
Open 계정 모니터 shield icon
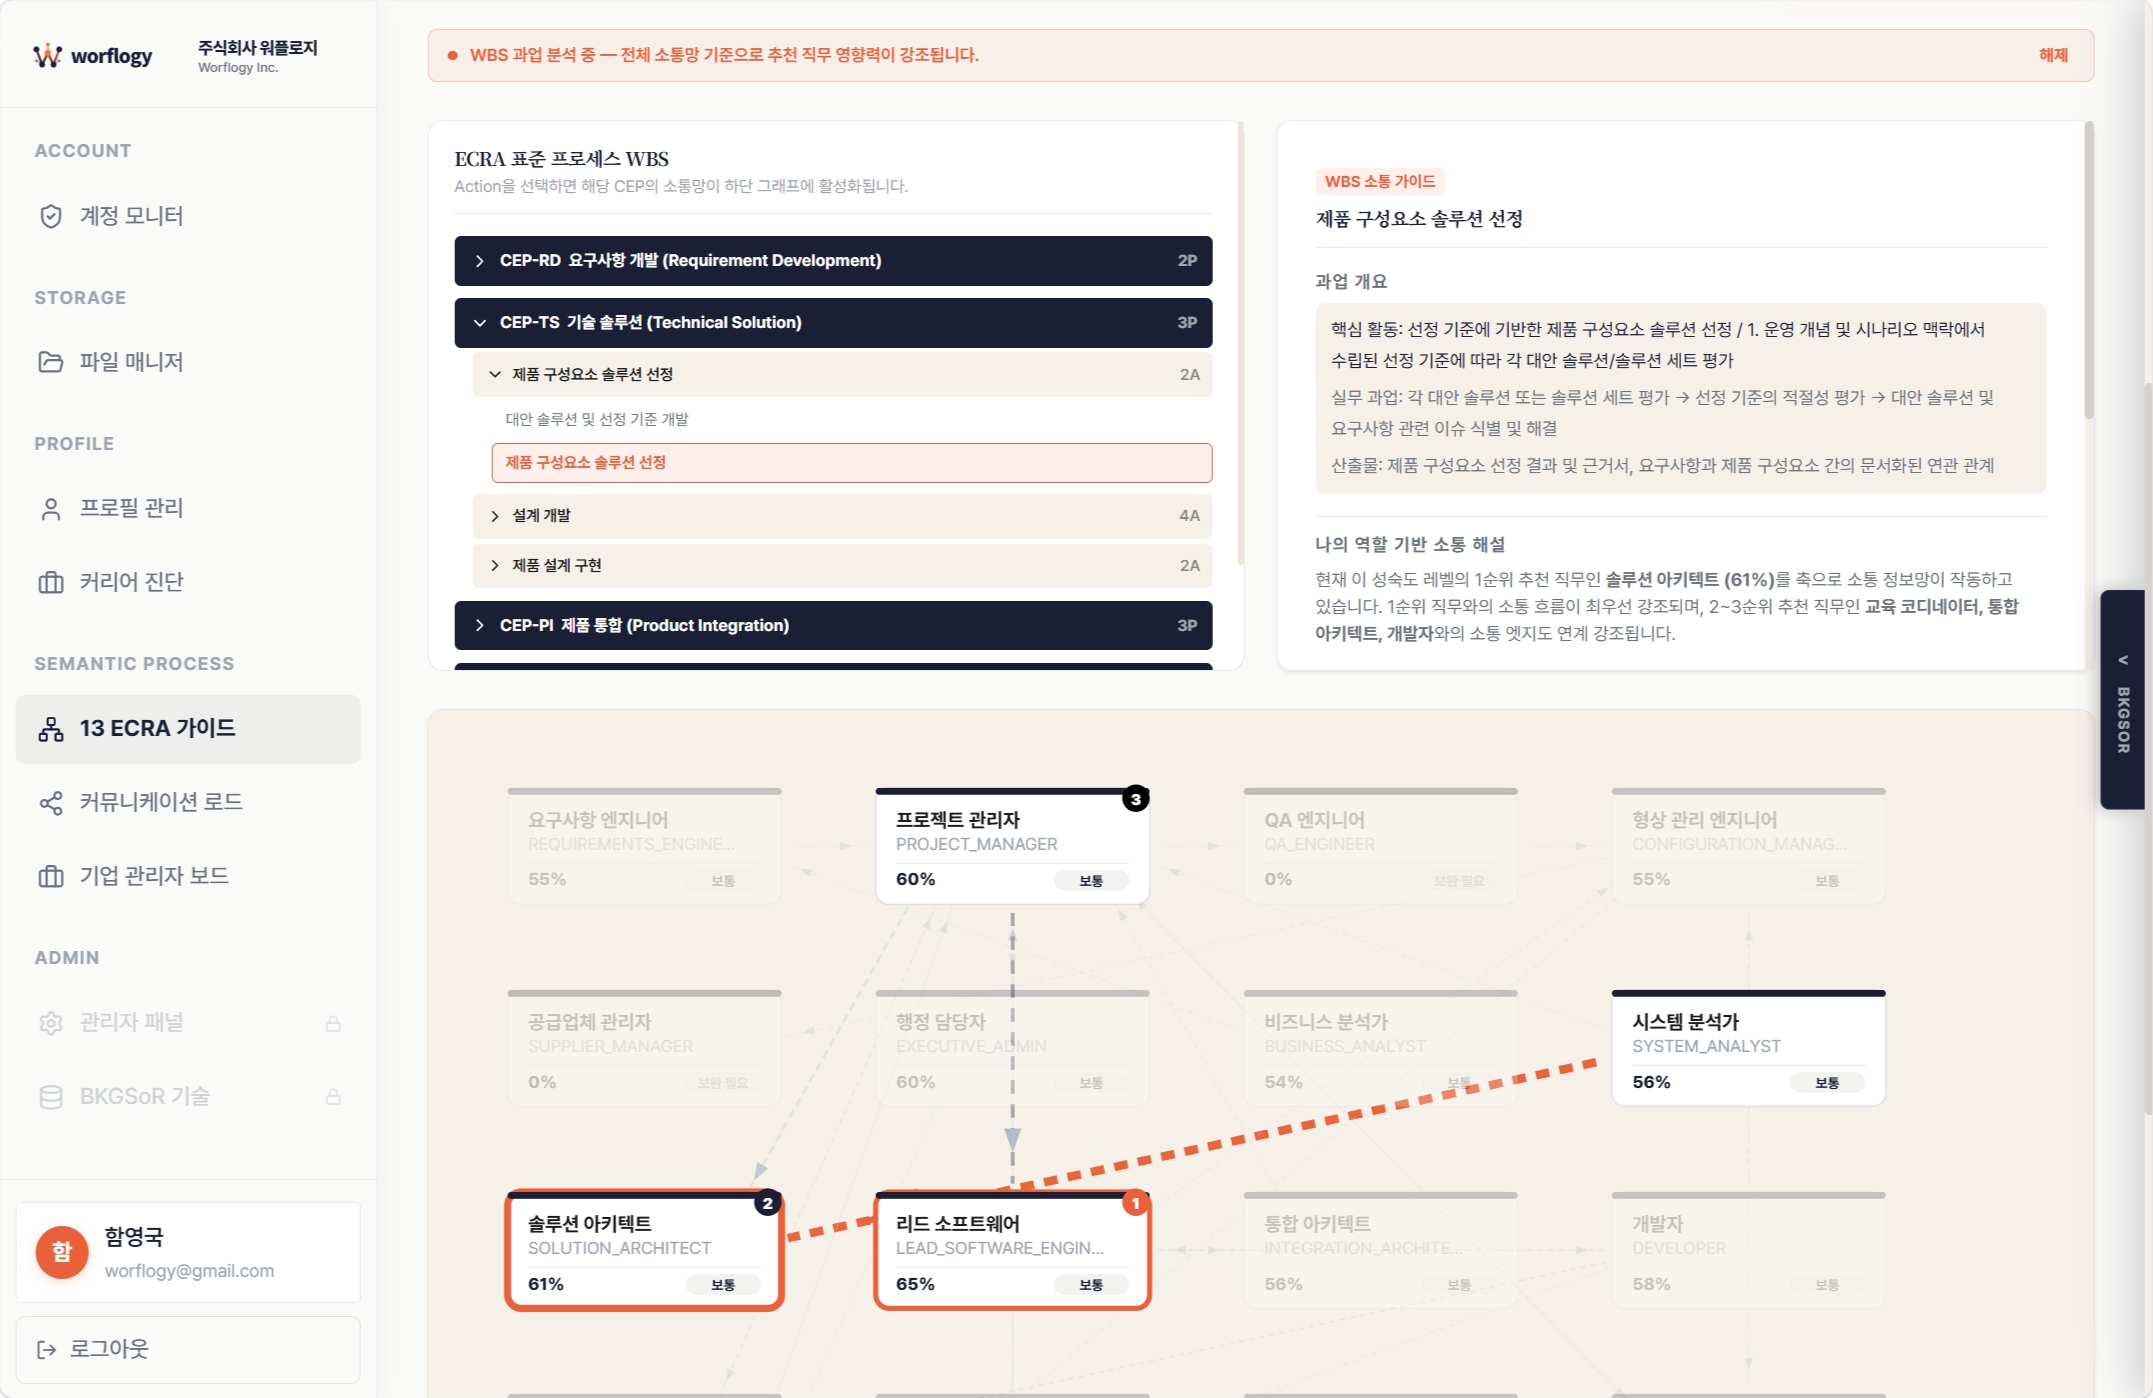coord(51,216)
